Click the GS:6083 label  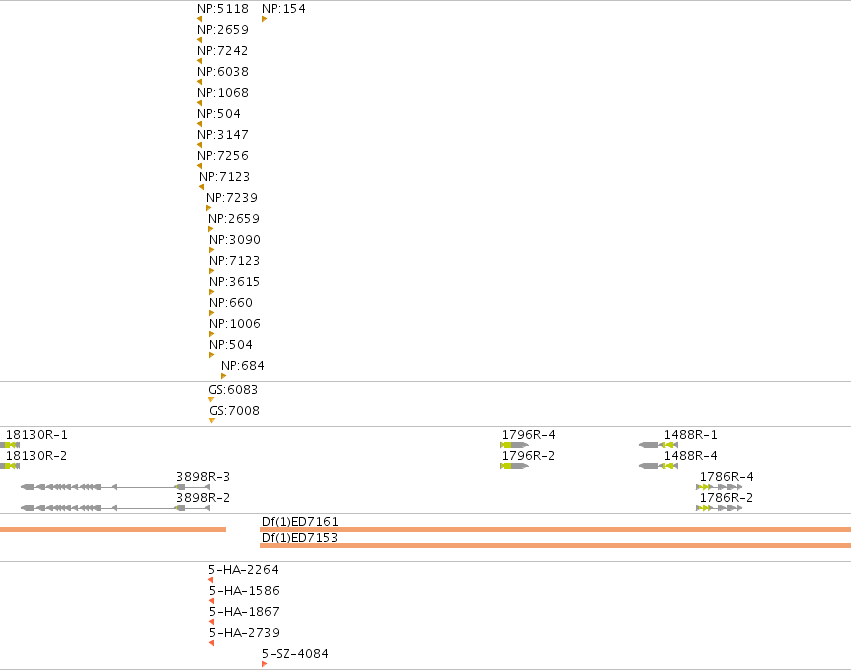coord(233,390)
